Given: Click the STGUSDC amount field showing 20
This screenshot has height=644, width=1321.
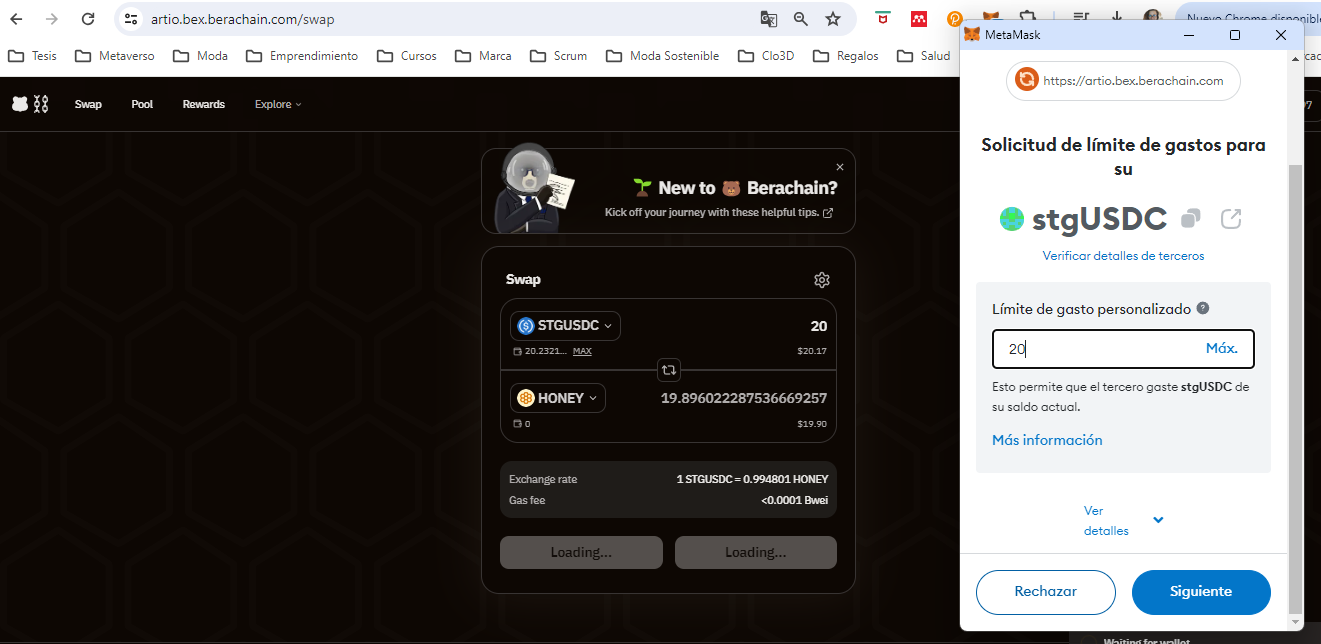Looking at the screenshot, I should (x=818, y=326).
